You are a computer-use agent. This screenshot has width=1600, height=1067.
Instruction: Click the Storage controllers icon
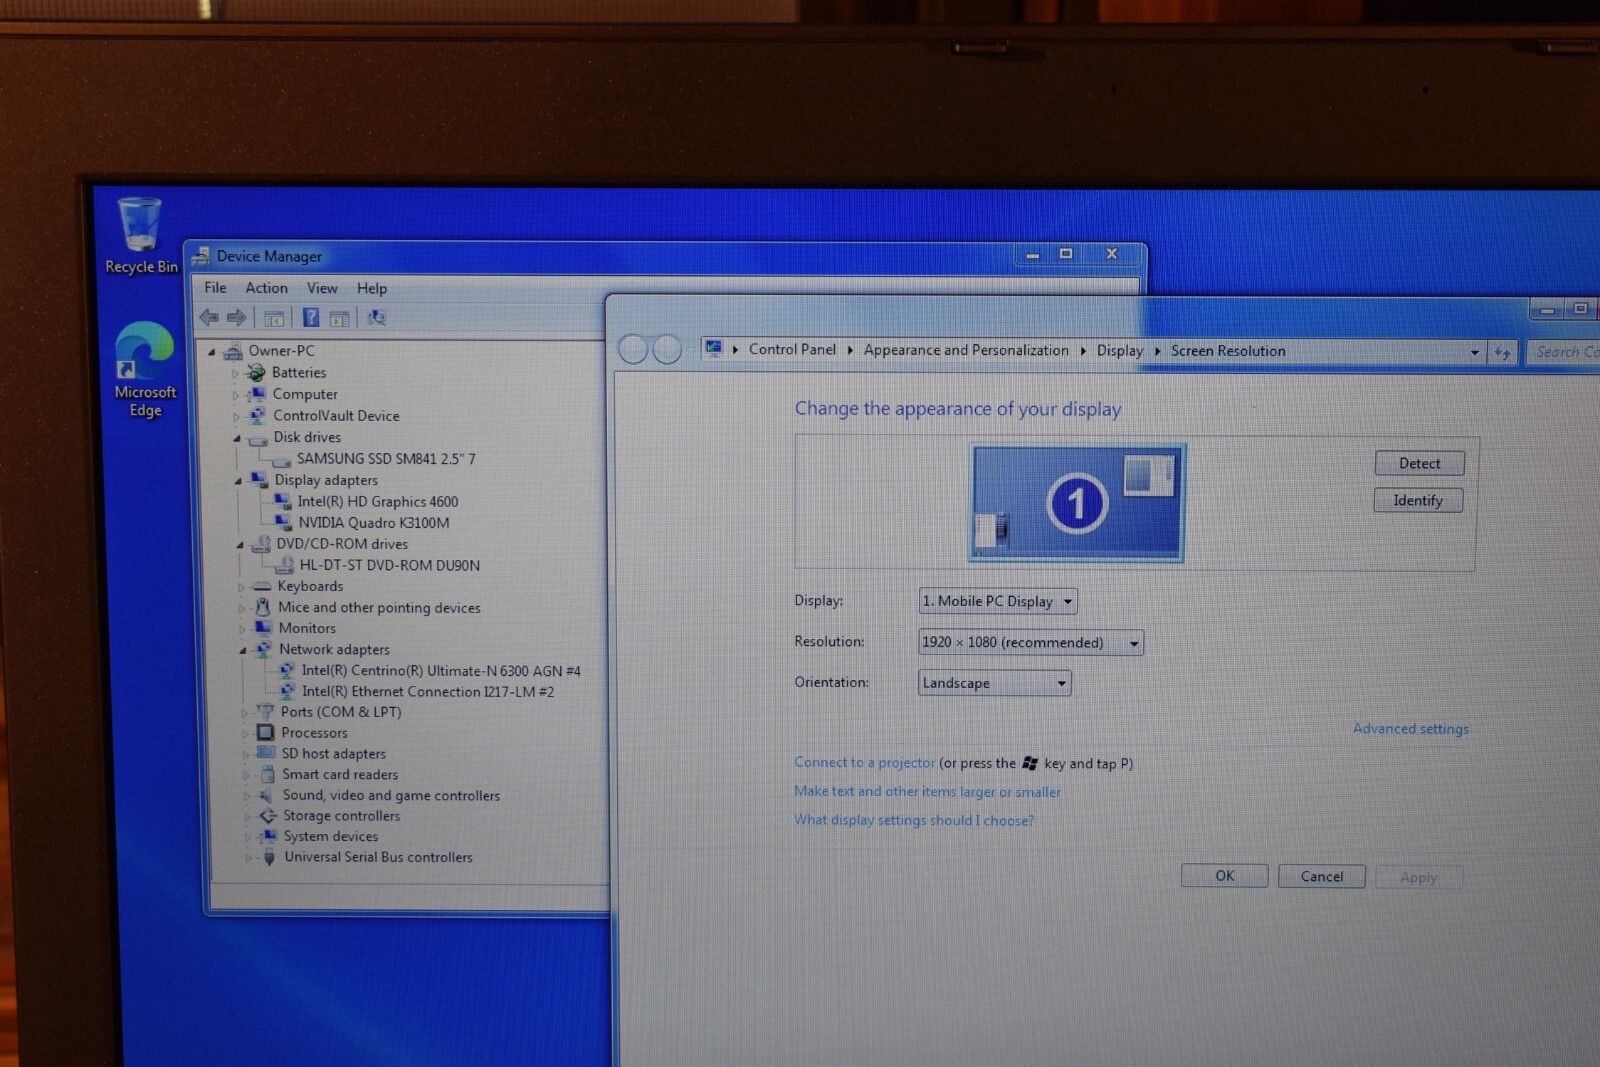pos(267,815)
